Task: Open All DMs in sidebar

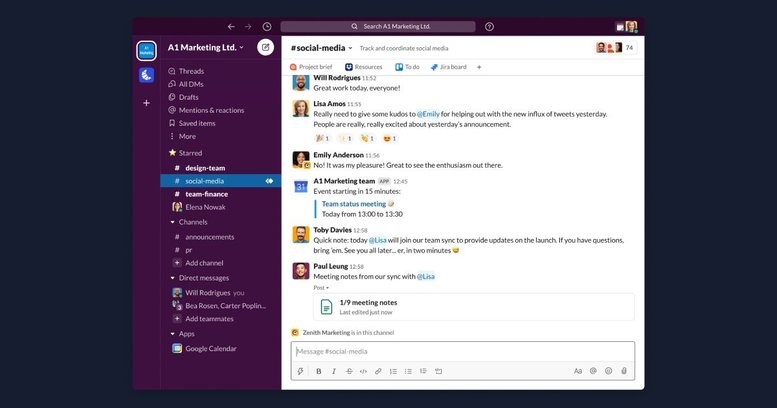Action: (186, 84)
